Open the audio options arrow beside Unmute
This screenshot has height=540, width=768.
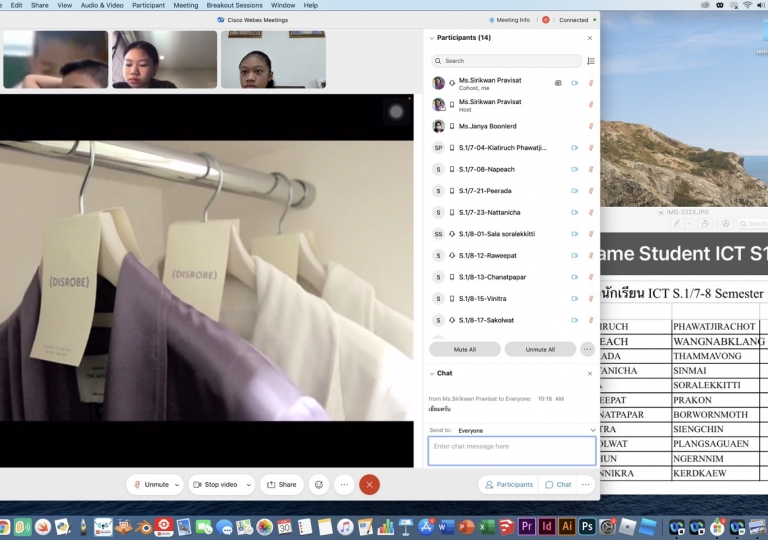pyautogui.click(x=177, y=485)
